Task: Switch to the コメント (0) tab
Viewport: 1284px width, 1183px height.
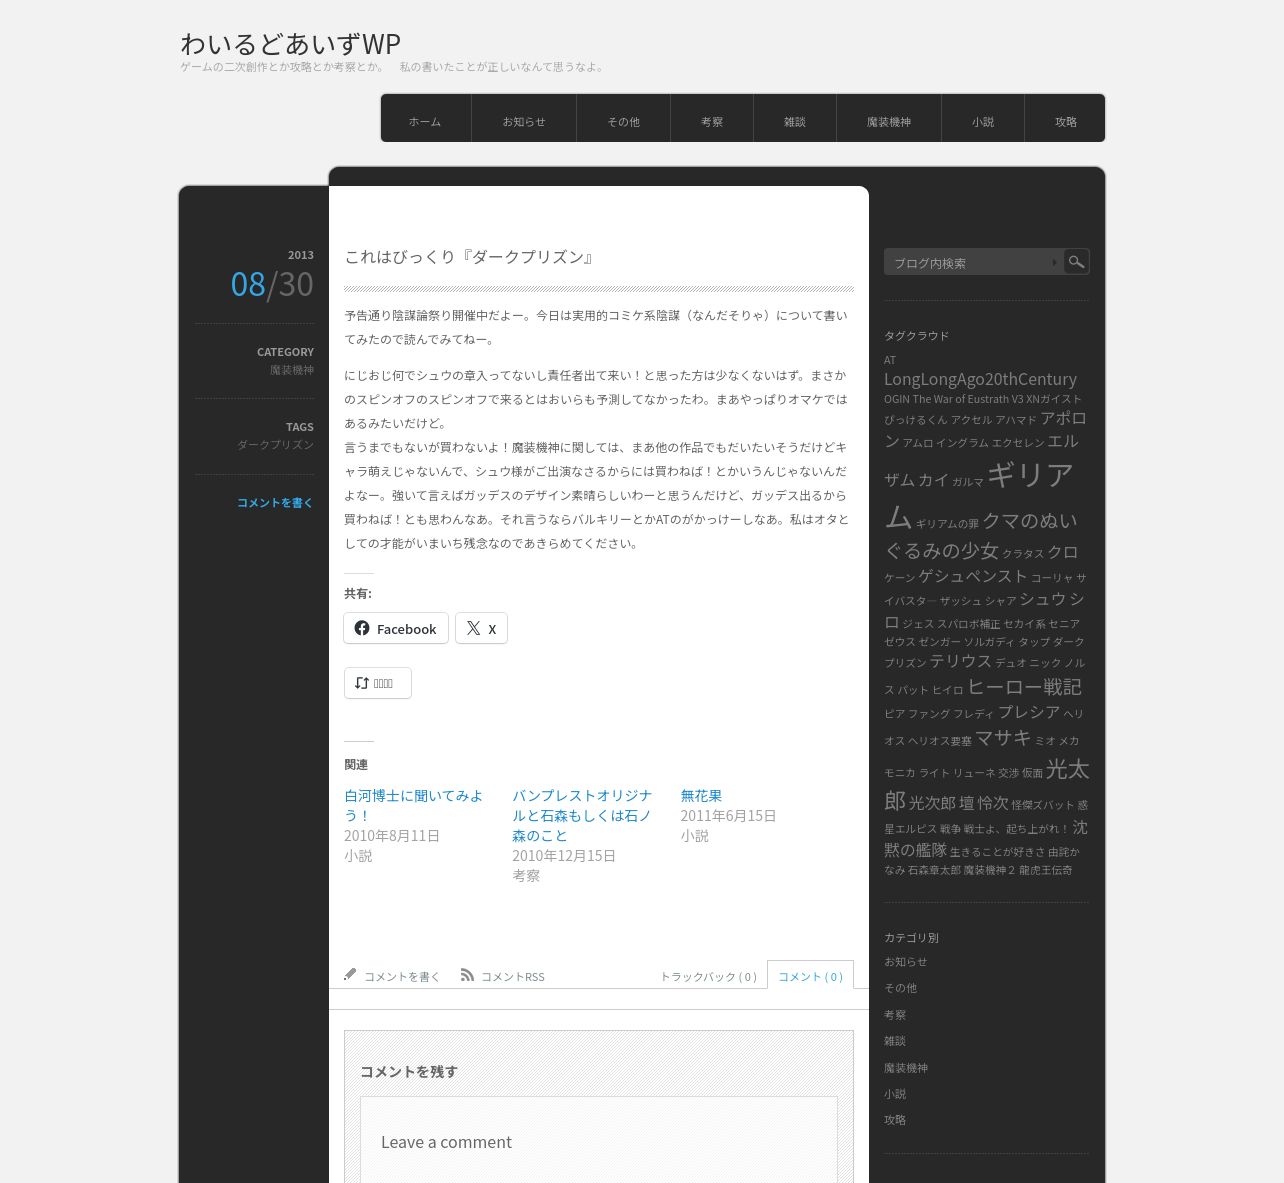Action: (810, 975)
